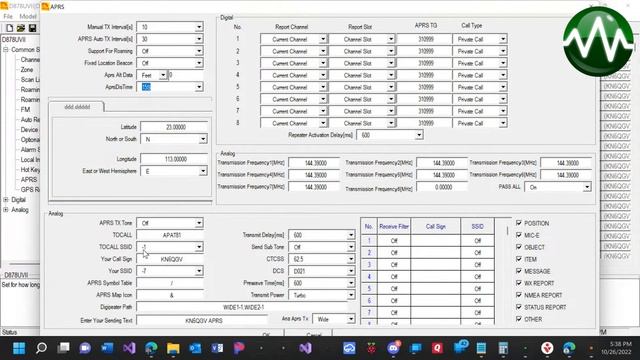The height and width of the screenshot is (360, 640).
Task: Open the pink P app on taskbar
Action: [239, 348]
